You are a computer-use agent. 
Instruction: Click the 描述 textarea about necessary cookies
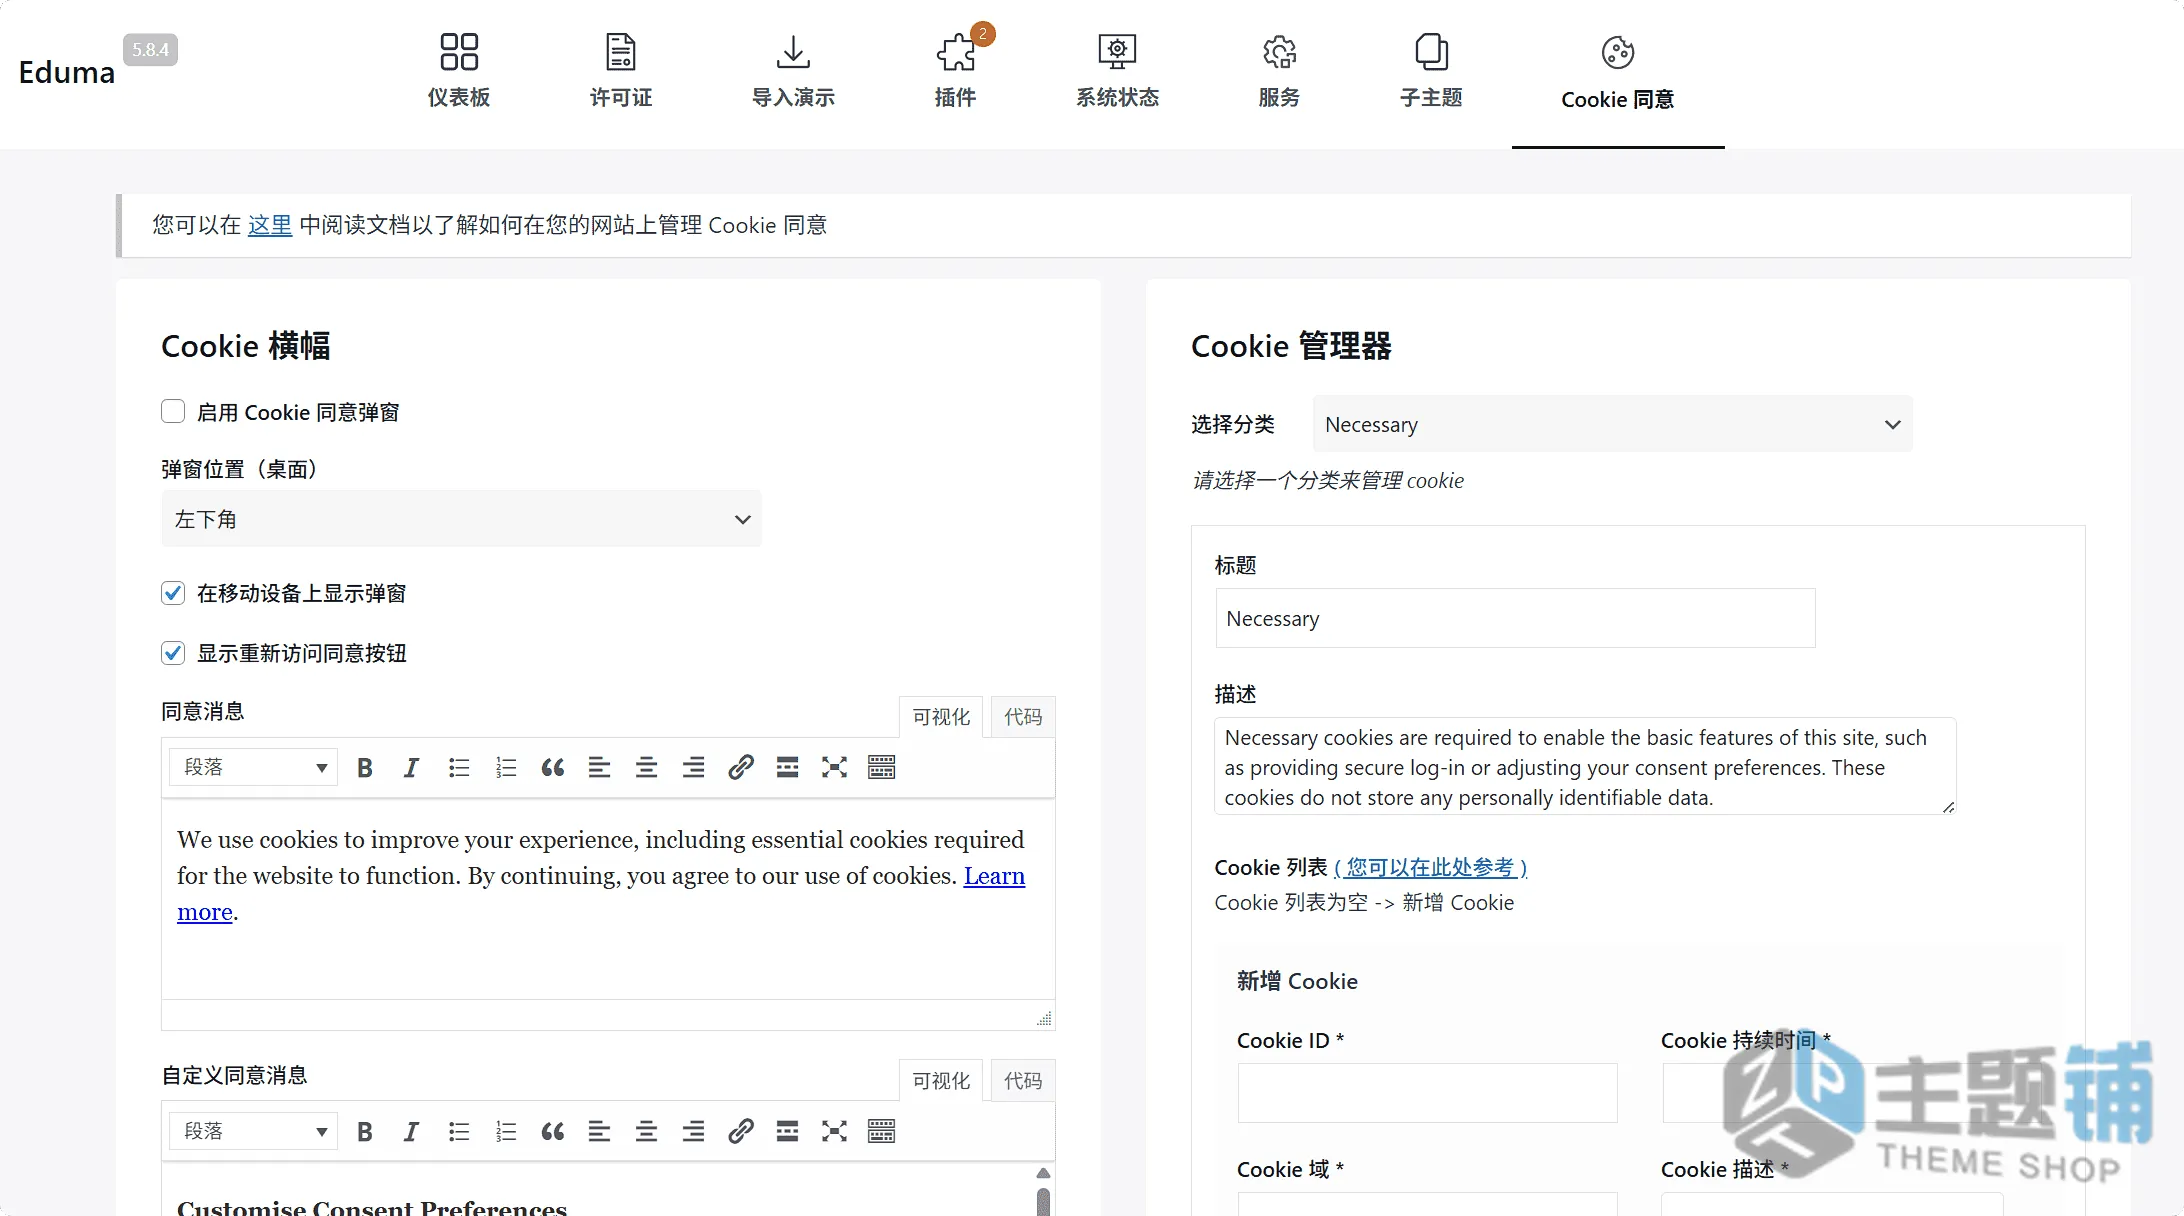point(1585,766)
